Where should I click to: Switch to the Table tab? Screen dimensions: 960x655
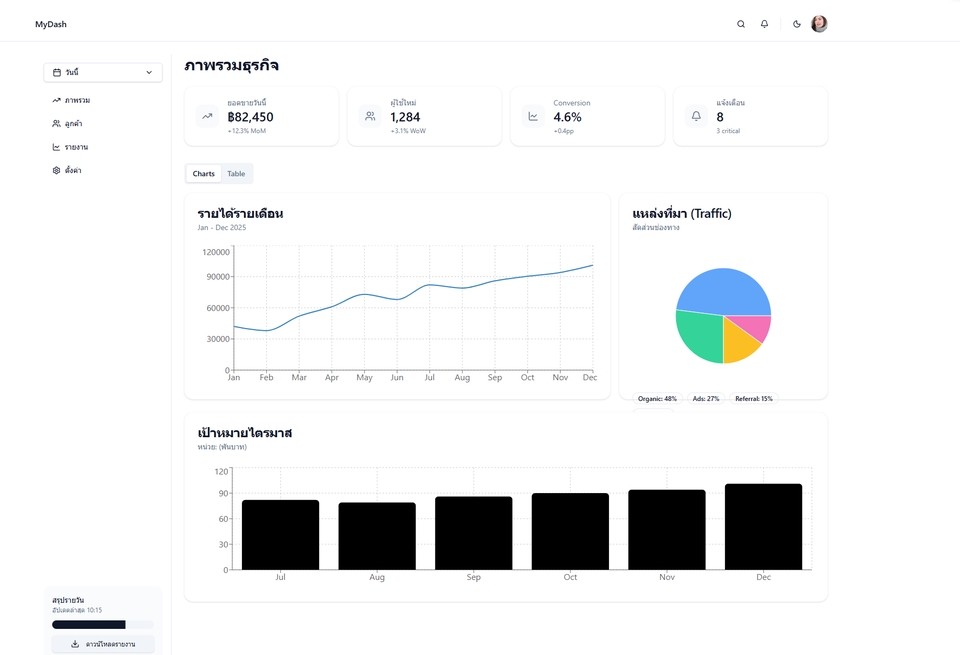coord(236,173)
